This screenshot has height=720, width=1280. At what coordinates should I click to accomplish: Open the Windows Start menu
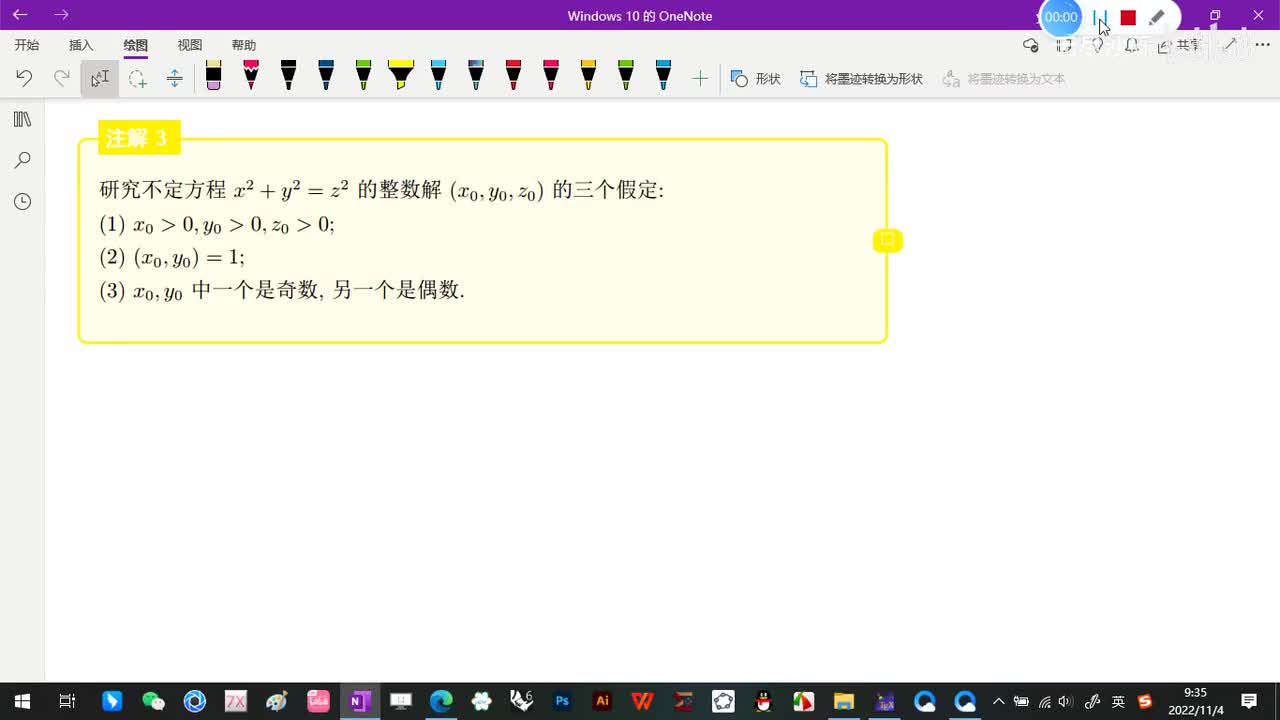[22, 701]
